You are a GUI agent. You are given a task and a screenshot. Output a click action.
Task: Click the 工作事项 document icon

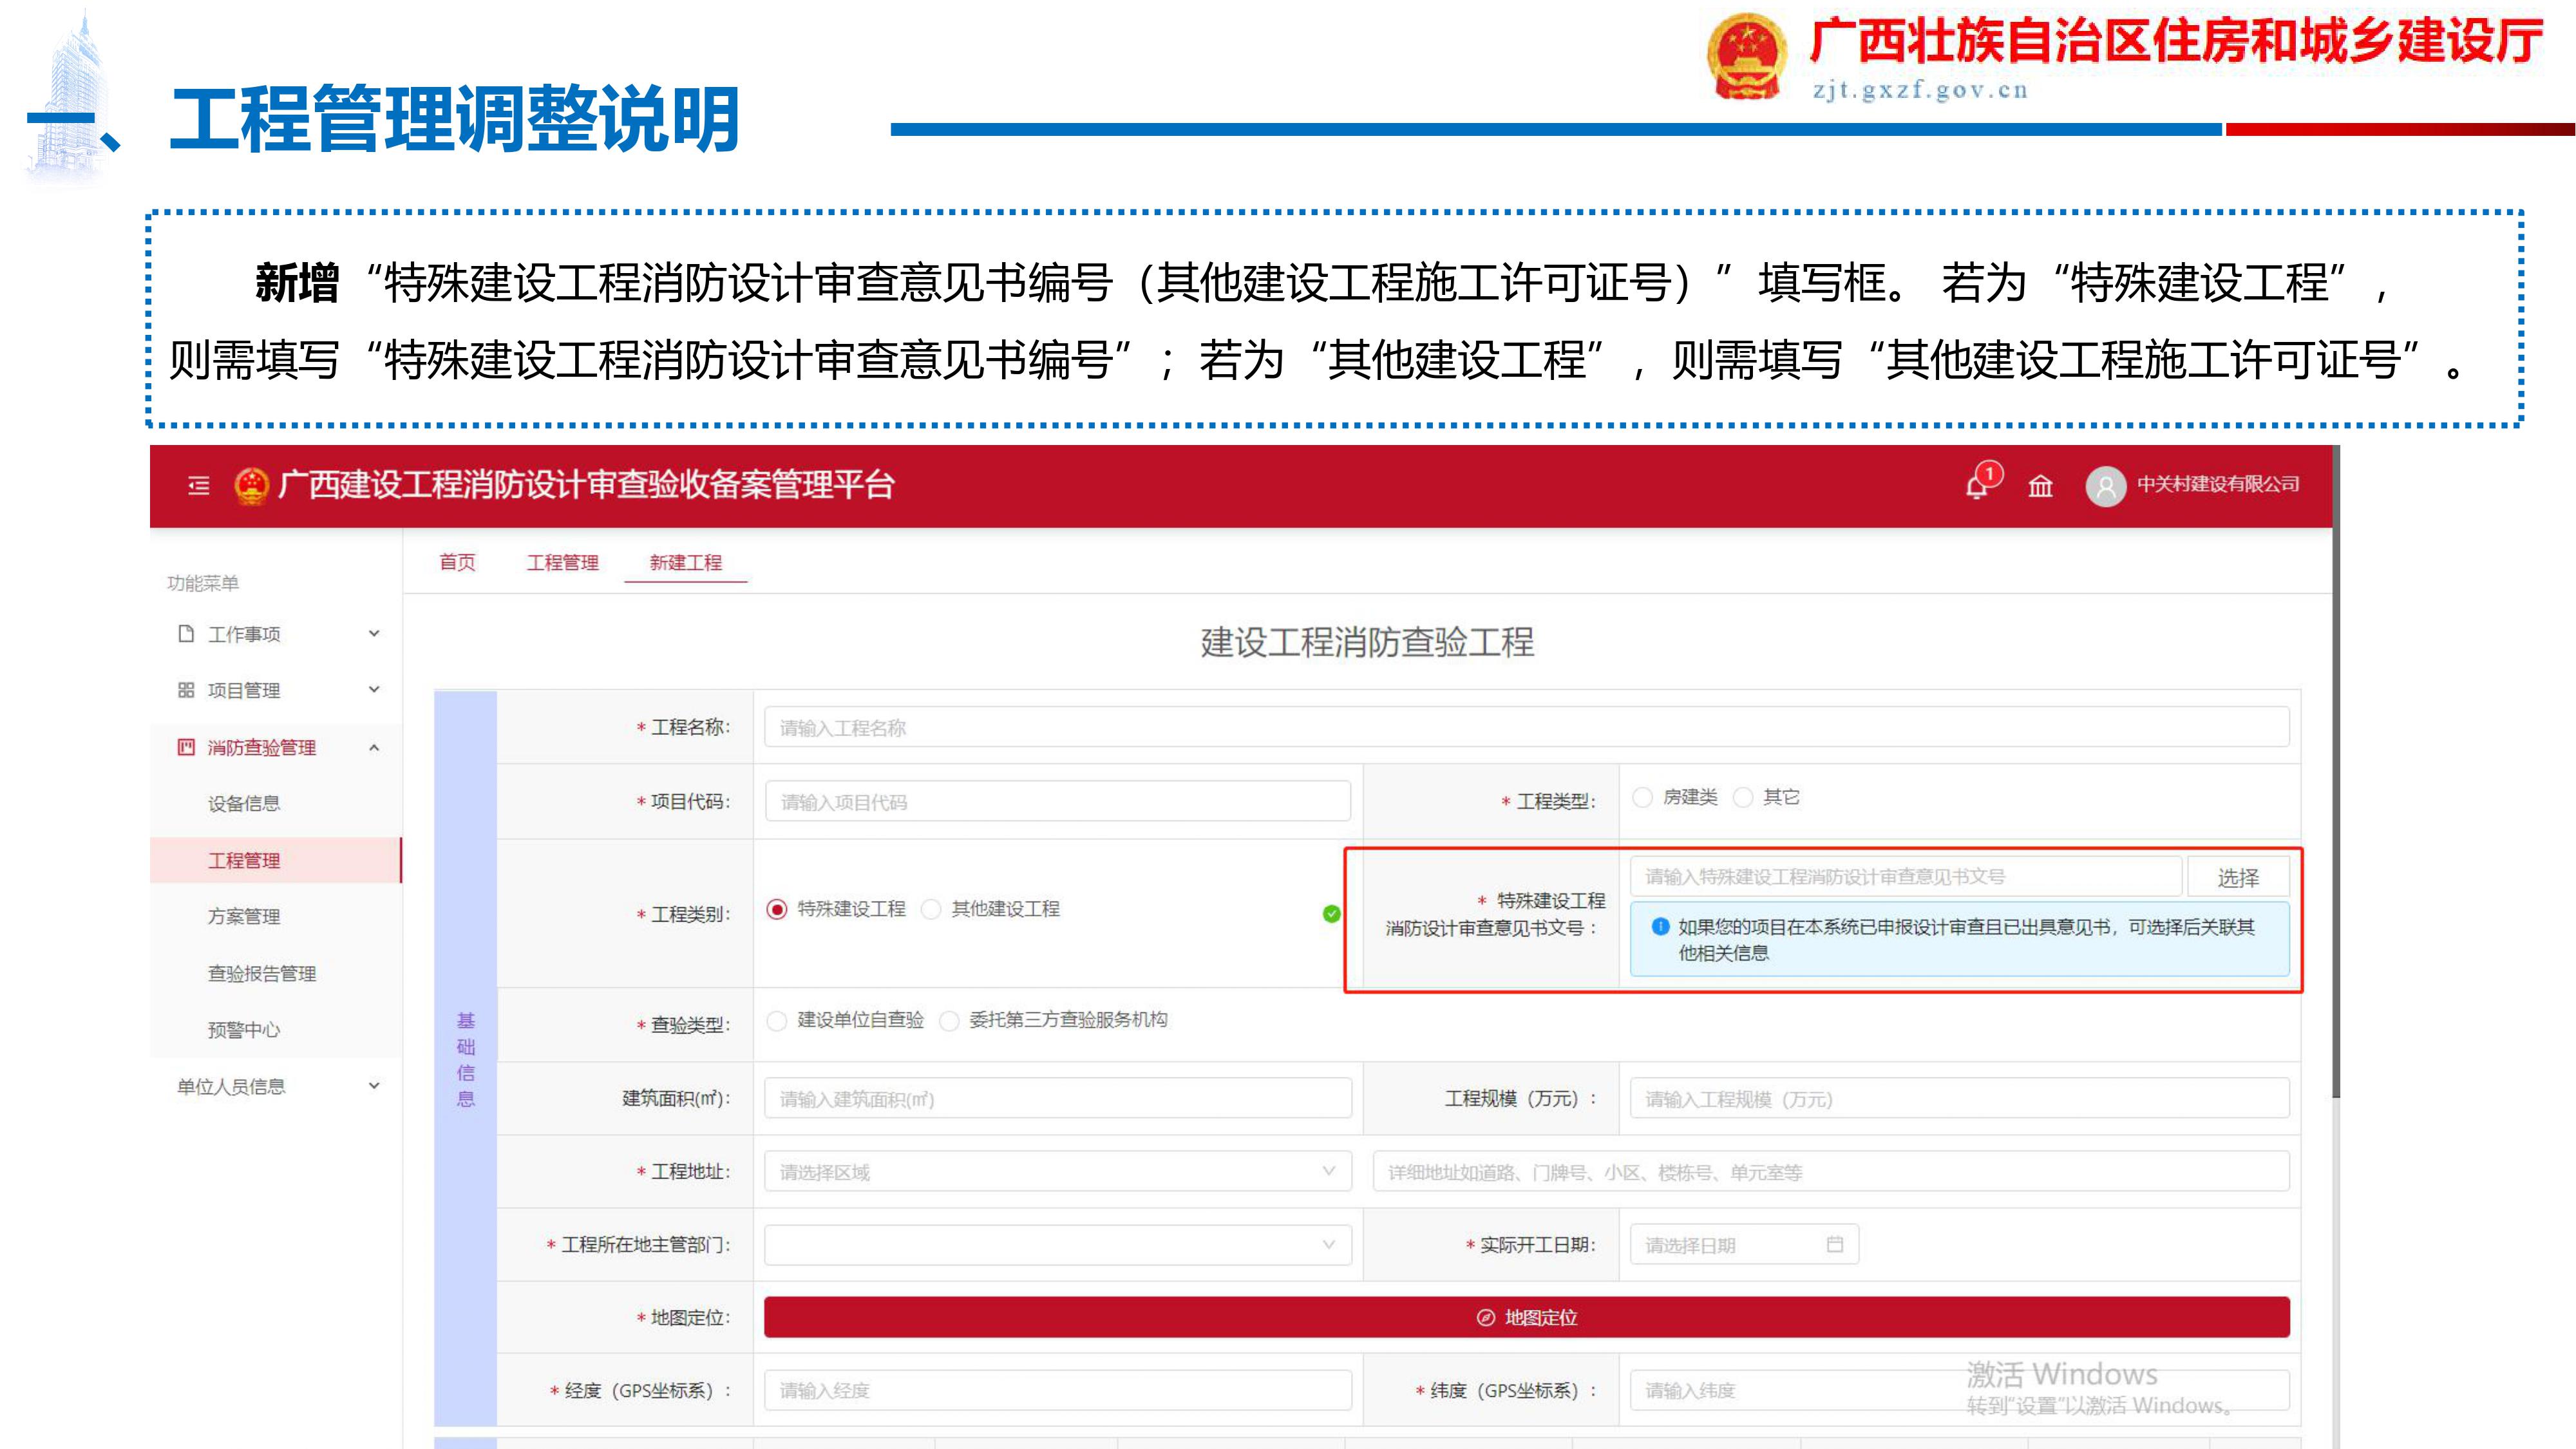tap(186, 634)
